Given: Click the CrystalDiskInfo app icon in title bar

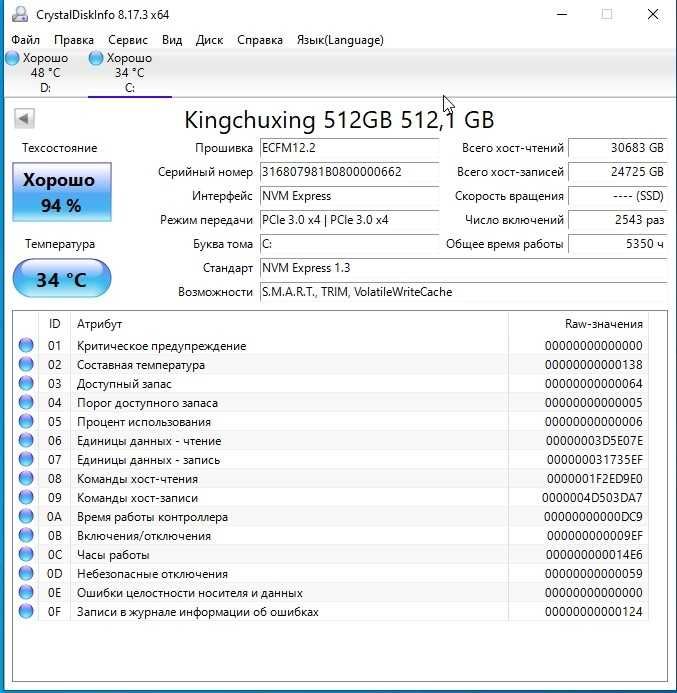Looking at the screenshot, I should coord(19,14).
